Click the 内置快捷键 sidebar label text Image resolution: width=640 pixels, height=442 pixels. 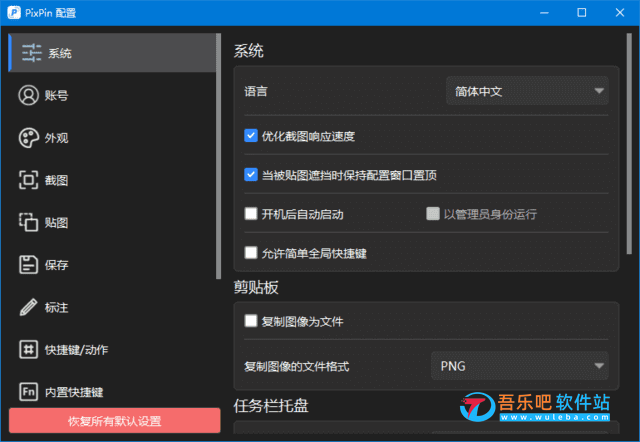tap(74, 392)
